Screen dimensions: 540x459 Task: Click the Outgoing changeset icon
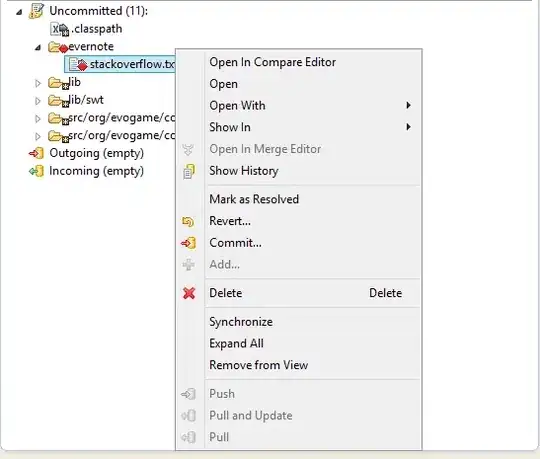37,153
